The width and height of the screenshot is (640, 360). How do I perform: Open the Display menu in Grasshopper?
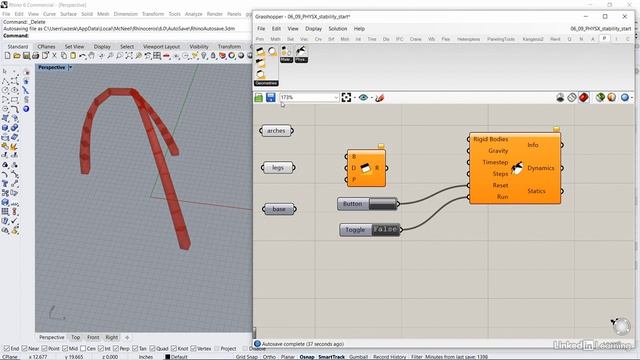(313, 29)
